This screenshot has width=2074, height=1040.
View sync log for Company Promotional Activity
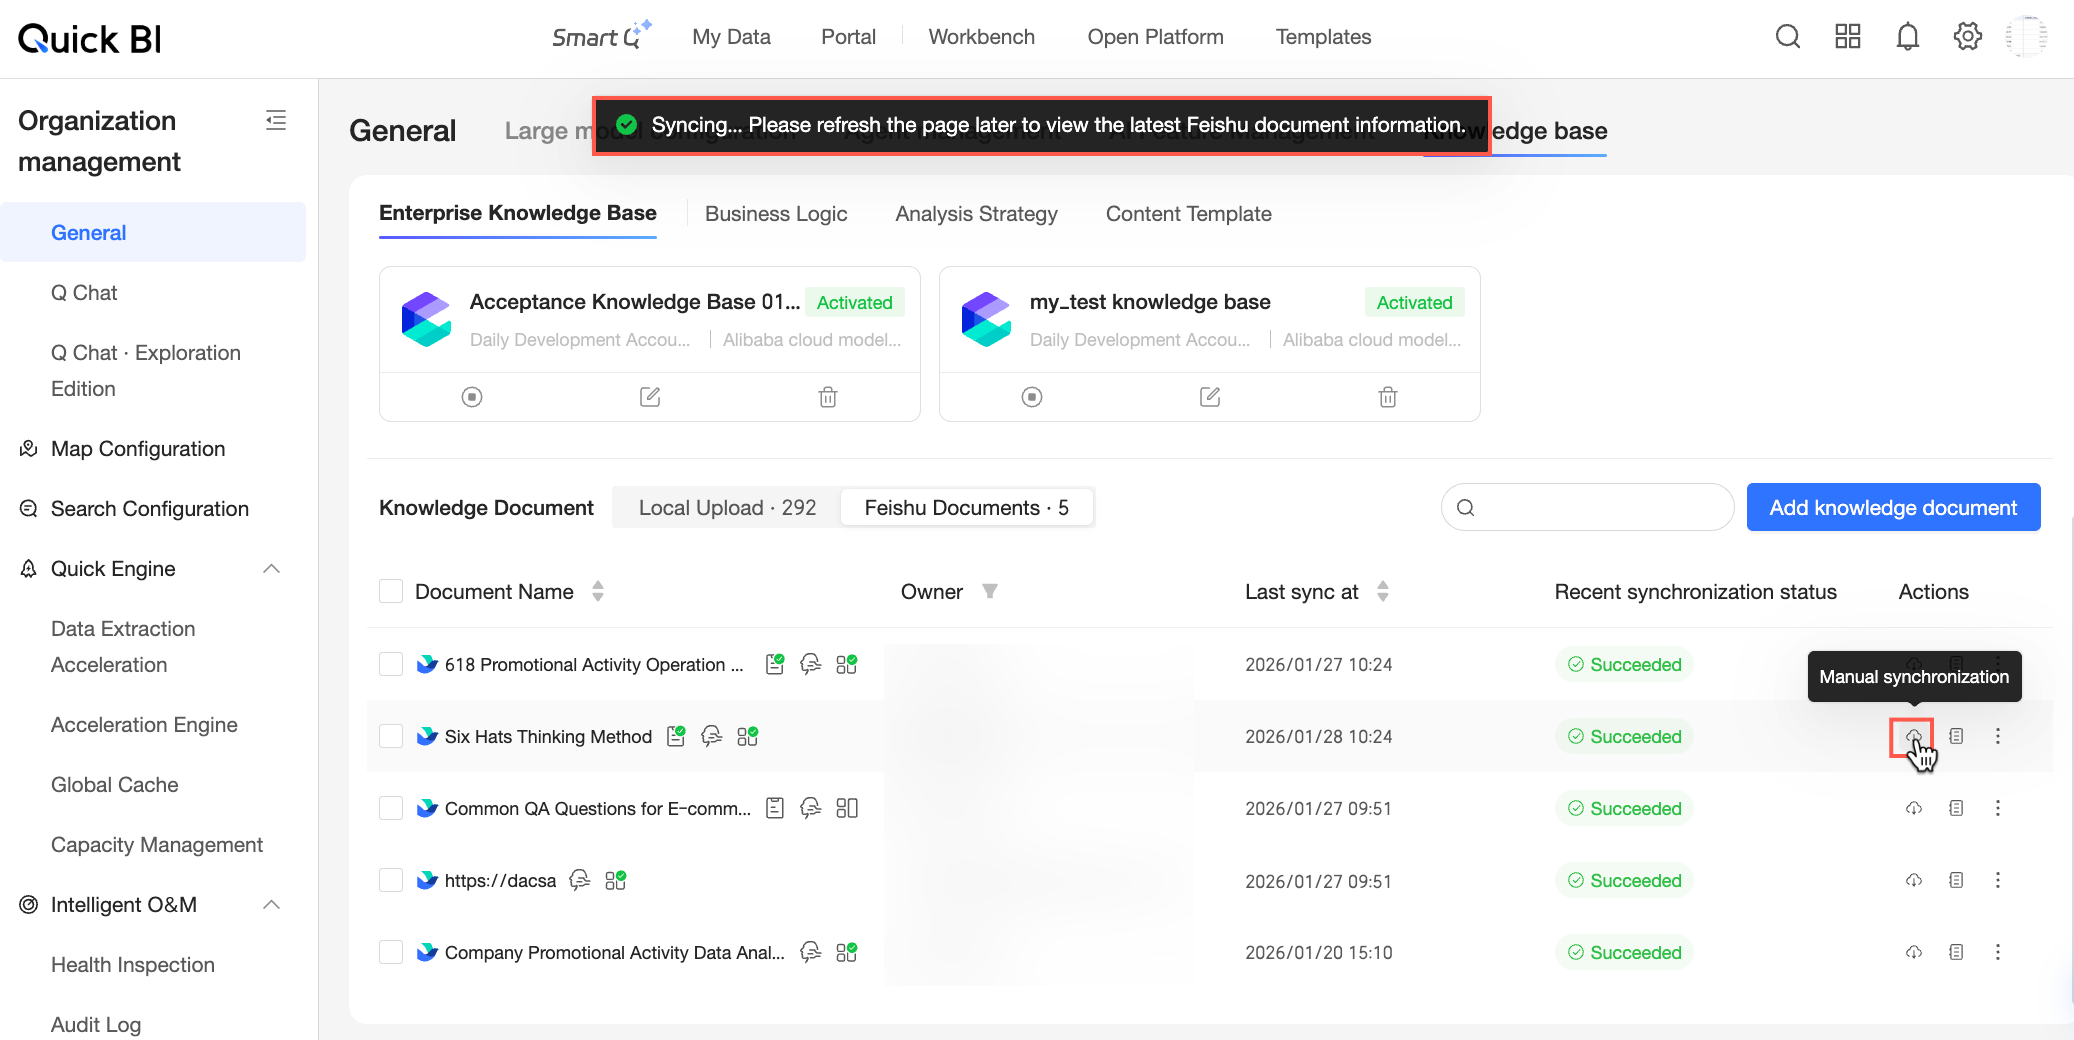(x=1956, y=952)
